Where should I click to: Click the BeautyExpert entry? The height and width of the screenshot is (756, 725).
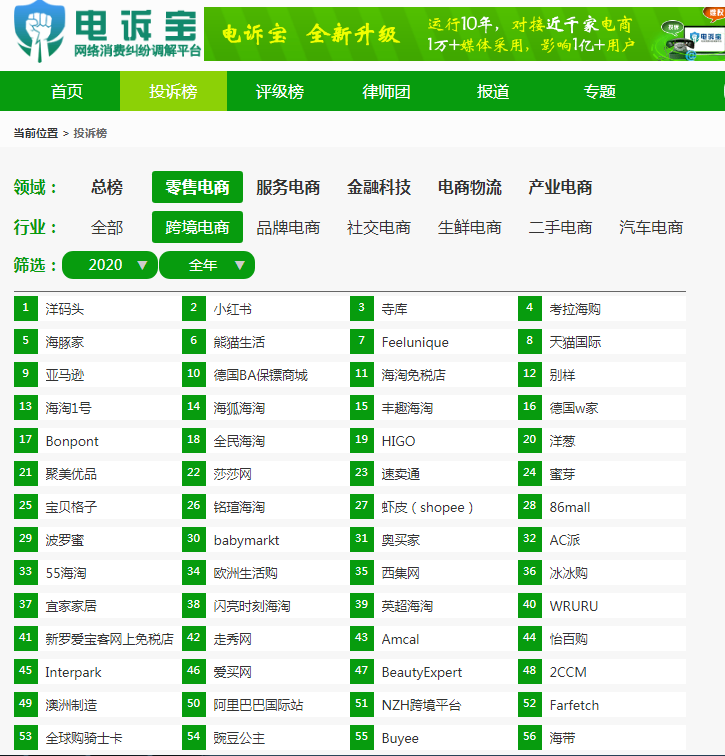(422, 672)
